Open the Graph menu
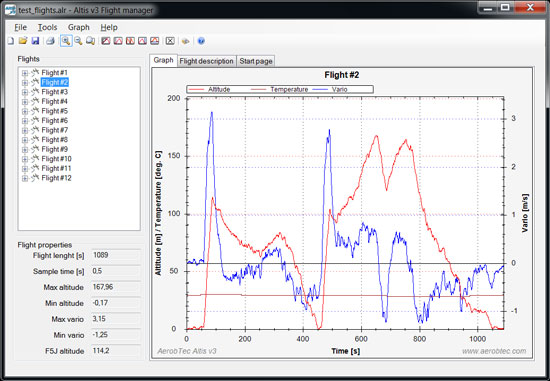 point(79,27)
